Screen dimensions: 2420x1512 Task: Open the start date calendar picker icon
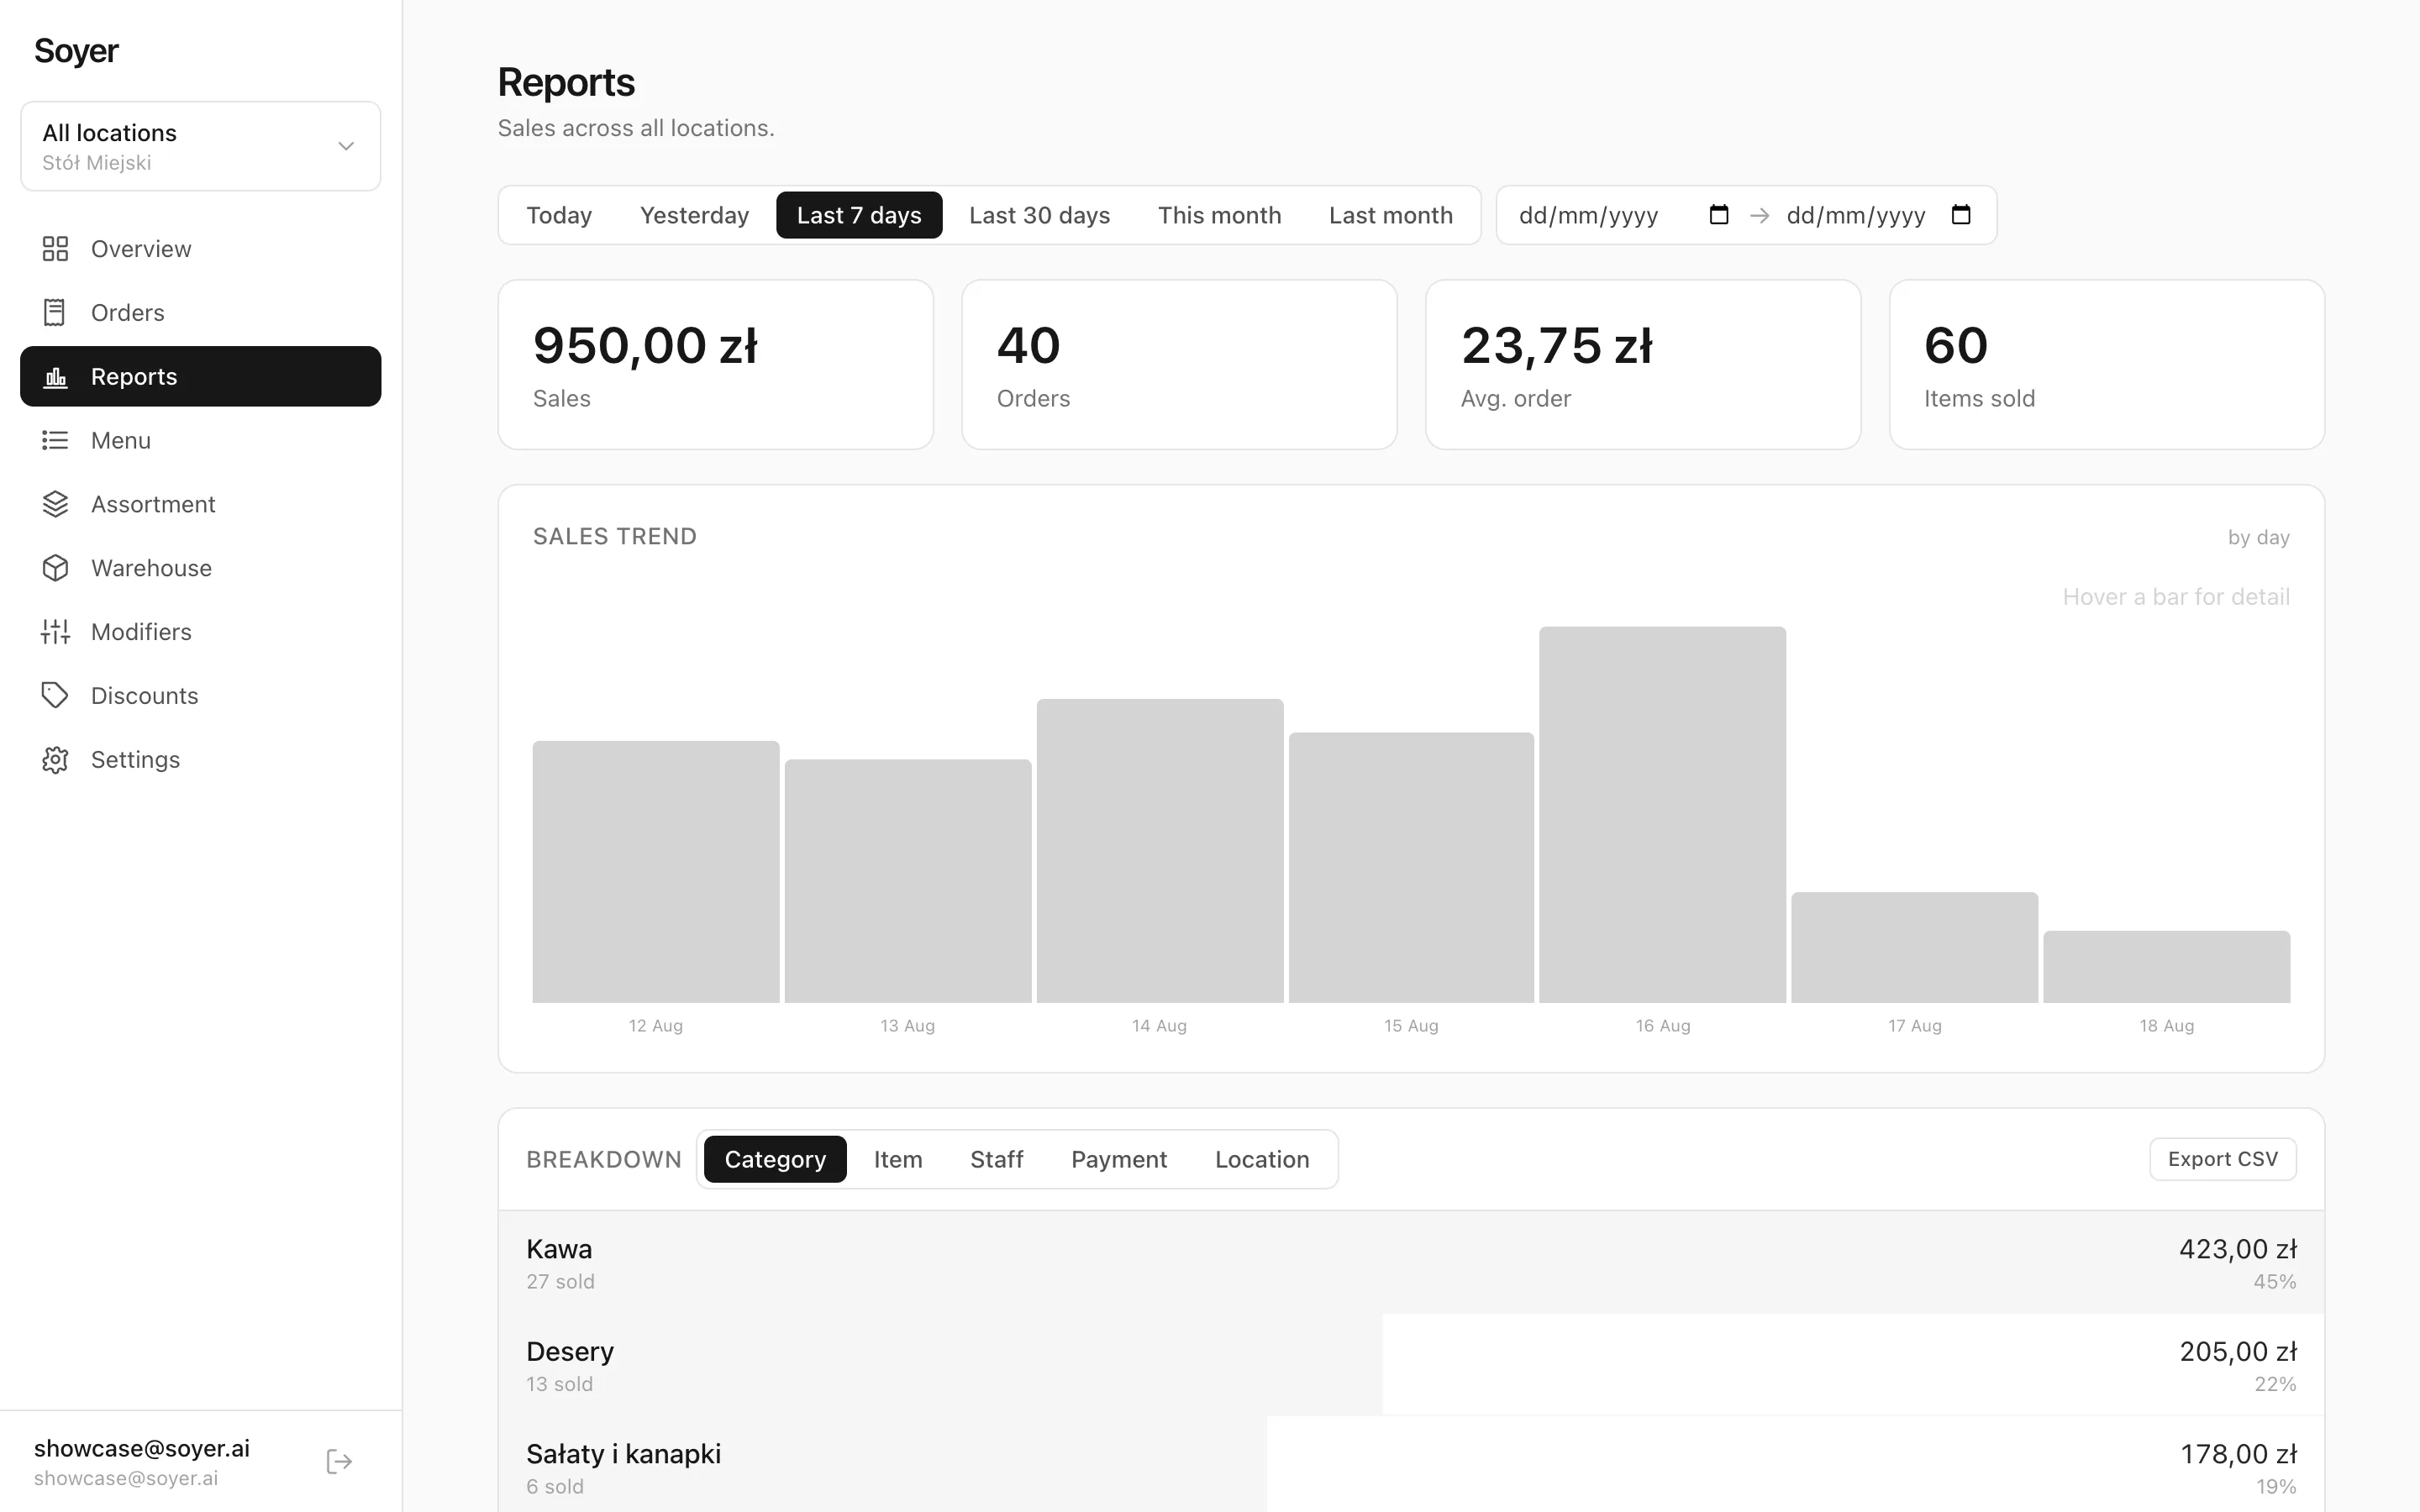point(1719,215)
